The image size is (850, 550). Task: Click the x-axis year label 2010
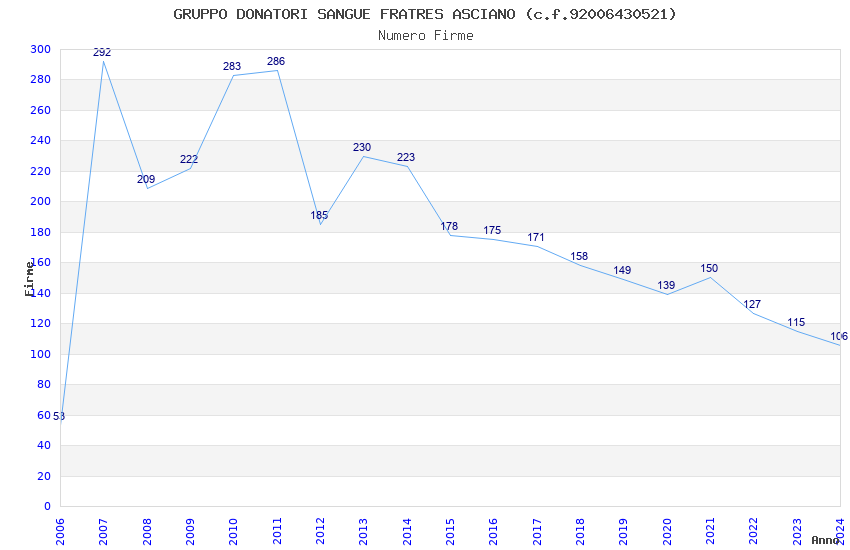point(233,532)
